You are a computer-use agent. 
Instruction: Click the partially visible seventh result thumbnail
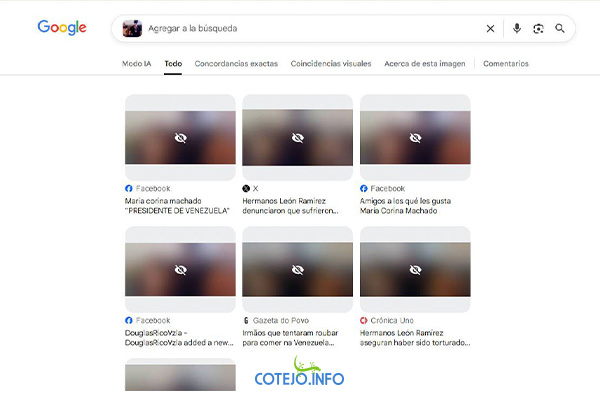pyautogui.click(x=180, y=375)
